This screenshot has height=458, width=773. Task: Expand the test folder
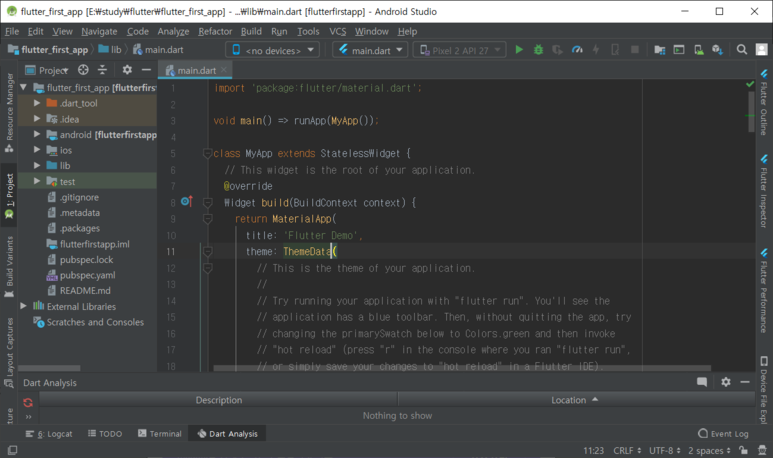37,181
